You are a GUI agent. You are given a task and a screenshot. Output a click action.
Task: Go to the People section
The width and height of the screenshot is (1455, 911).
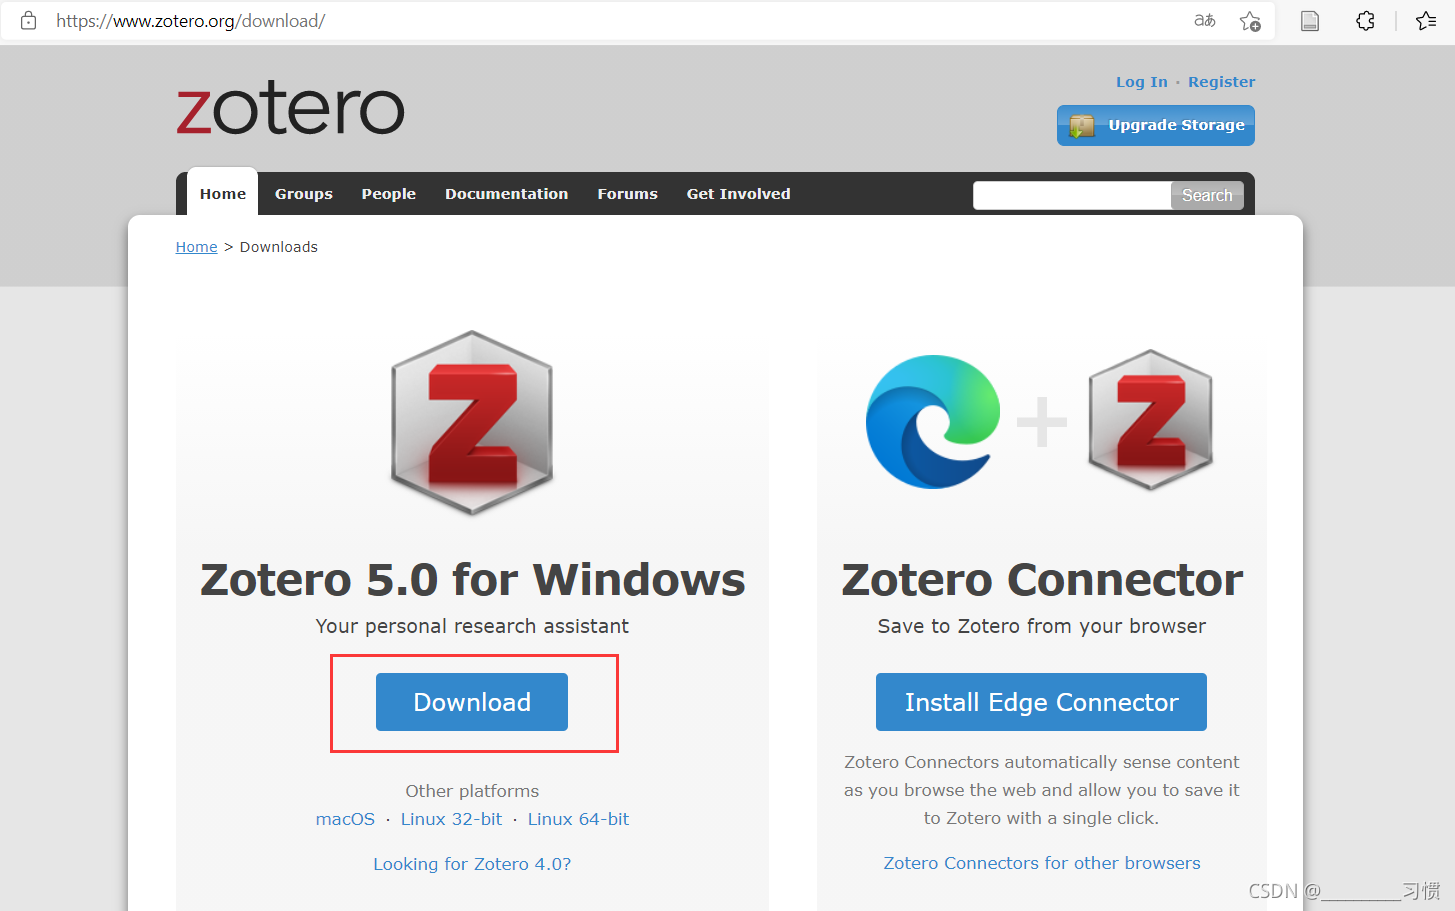click(x=389, y=194)
